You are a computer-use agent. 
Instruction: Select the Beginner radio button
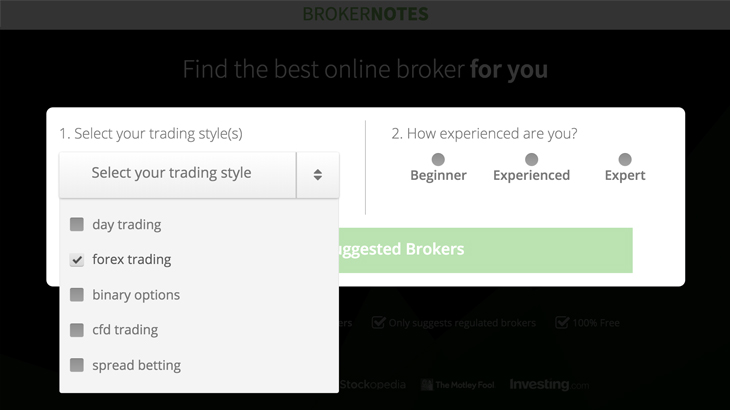tap(438, 160)
